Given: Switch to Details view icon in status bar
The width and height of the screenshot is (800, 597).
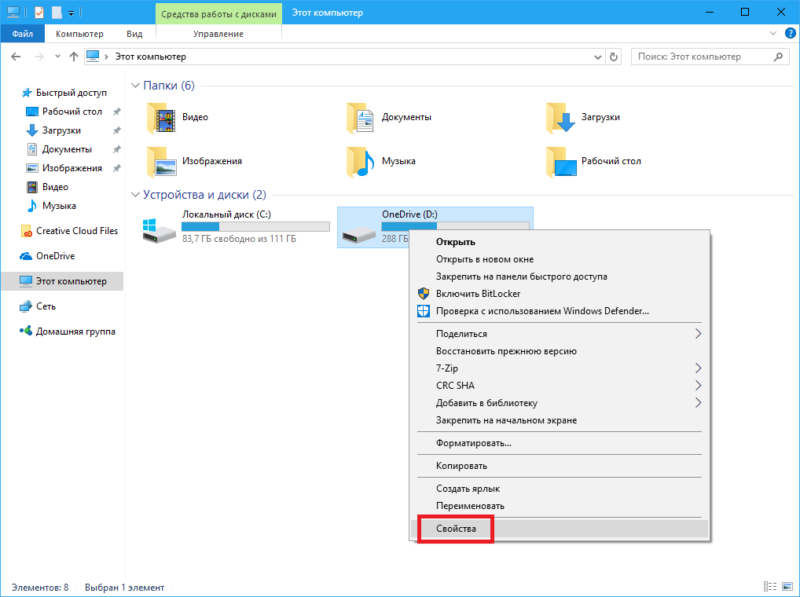Looking at the screenshot, I should click(x=770, y=587).
